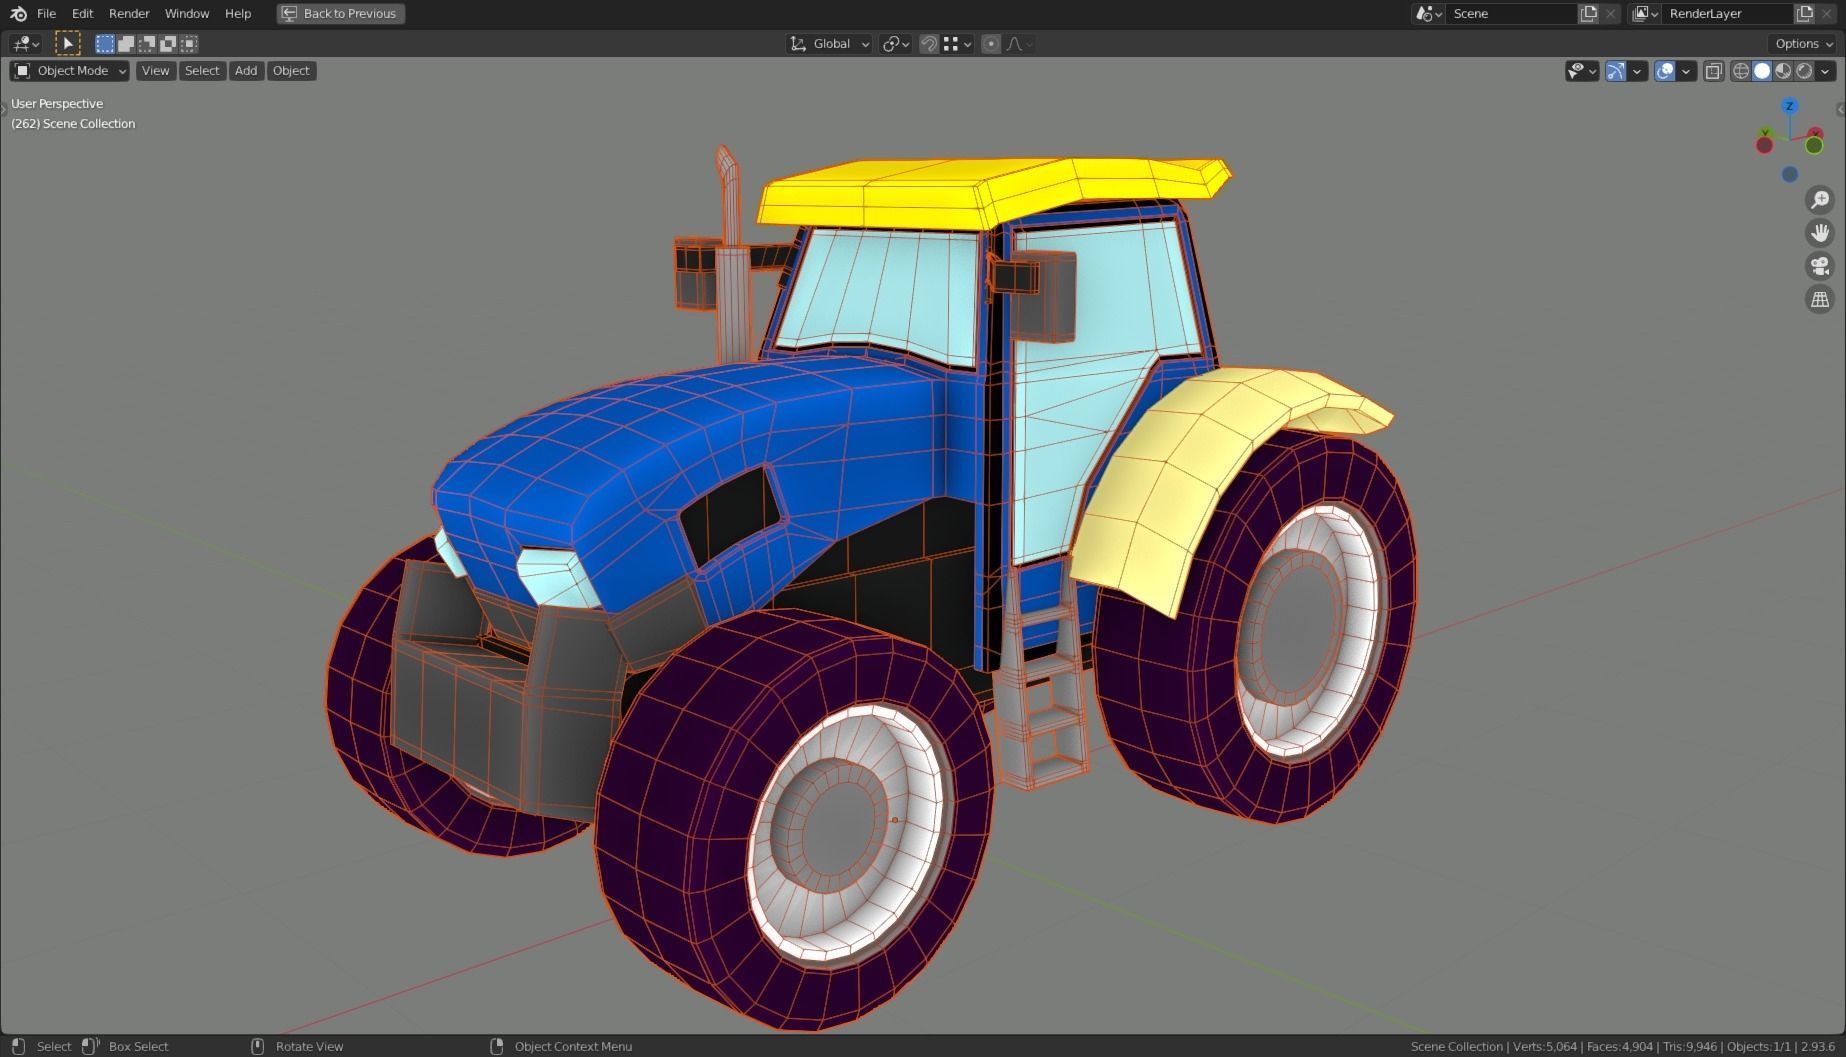Click the Blender logo icon
1846x1057 pixels.
click(18, 14)
